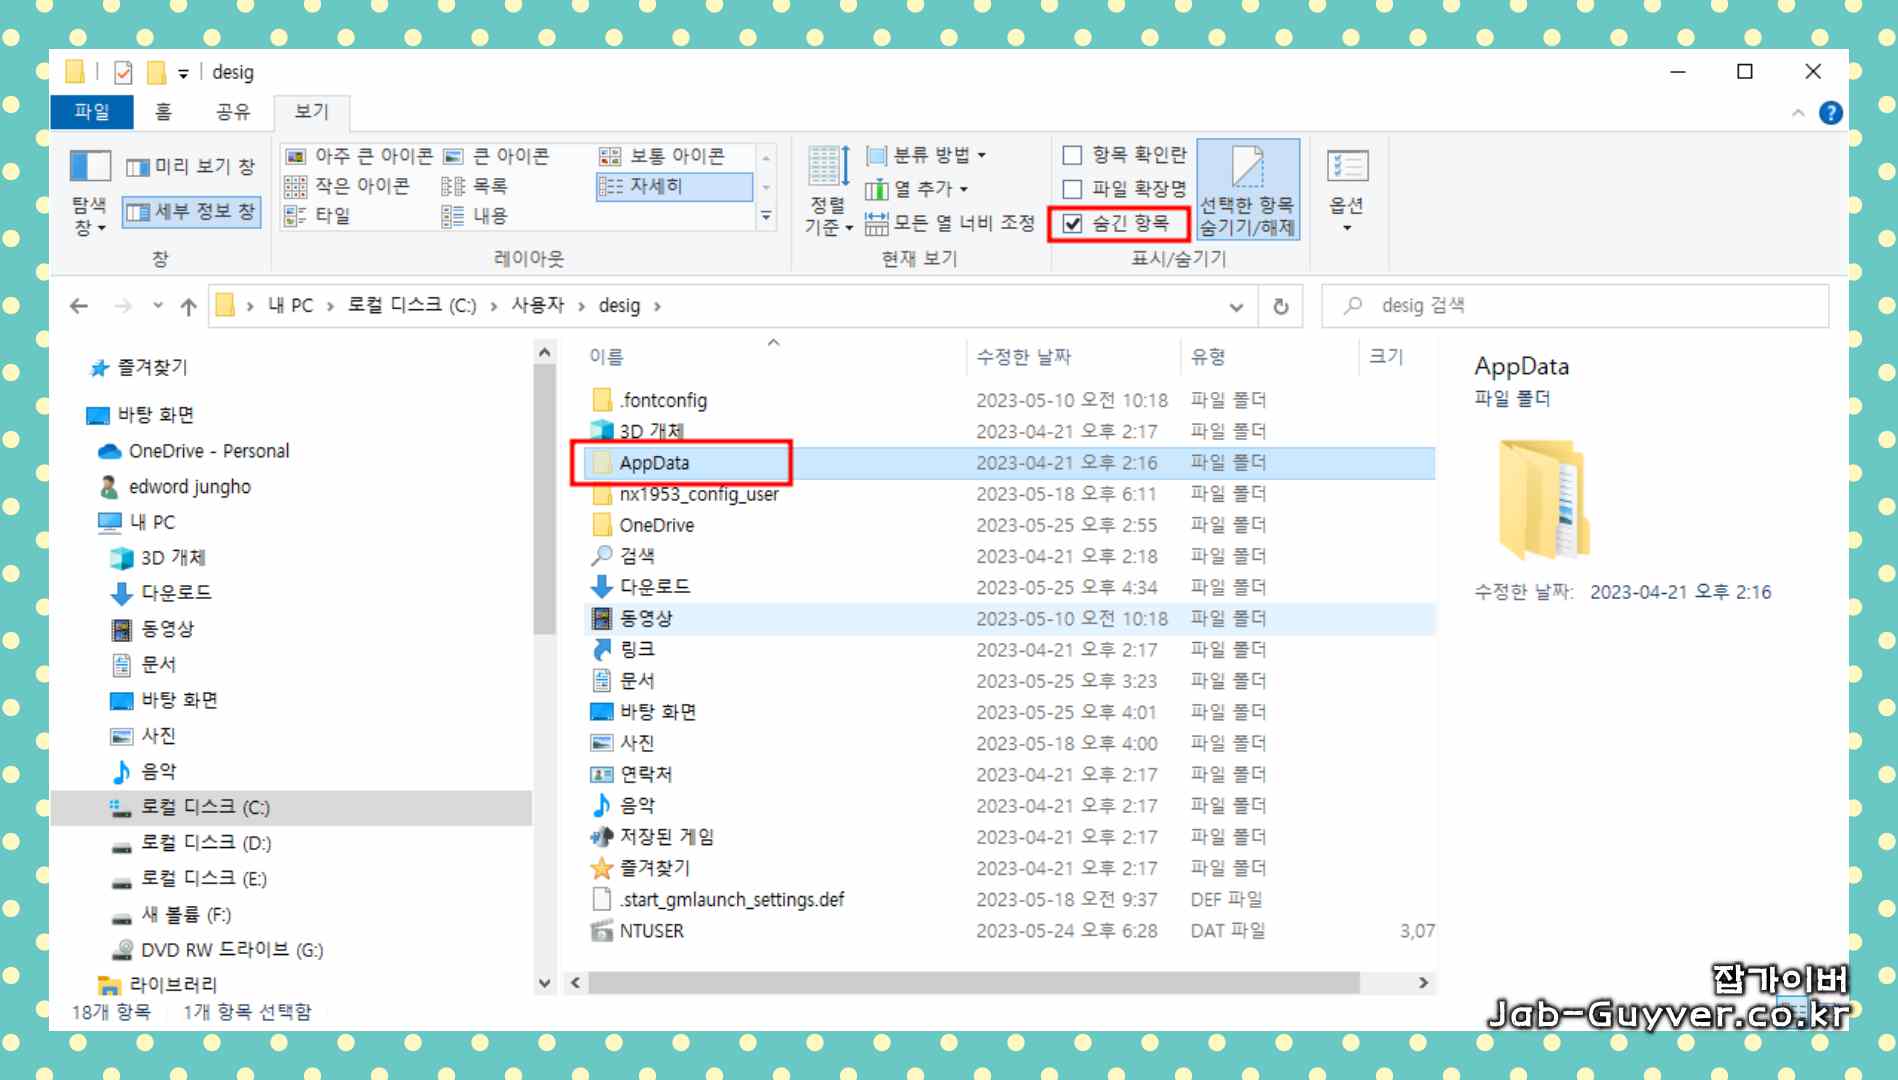Viewport: 1898px width, 1080px height.
Task: Toggle the 세부 정보 창 (details pane)
Action: pyautogui.click(x=191, y=211)
